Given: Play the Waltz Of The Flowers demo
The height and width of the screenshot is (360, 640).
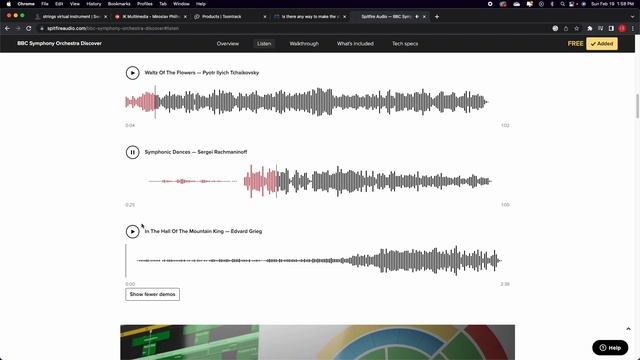Looking at the screenshot, I should [132, 73].
